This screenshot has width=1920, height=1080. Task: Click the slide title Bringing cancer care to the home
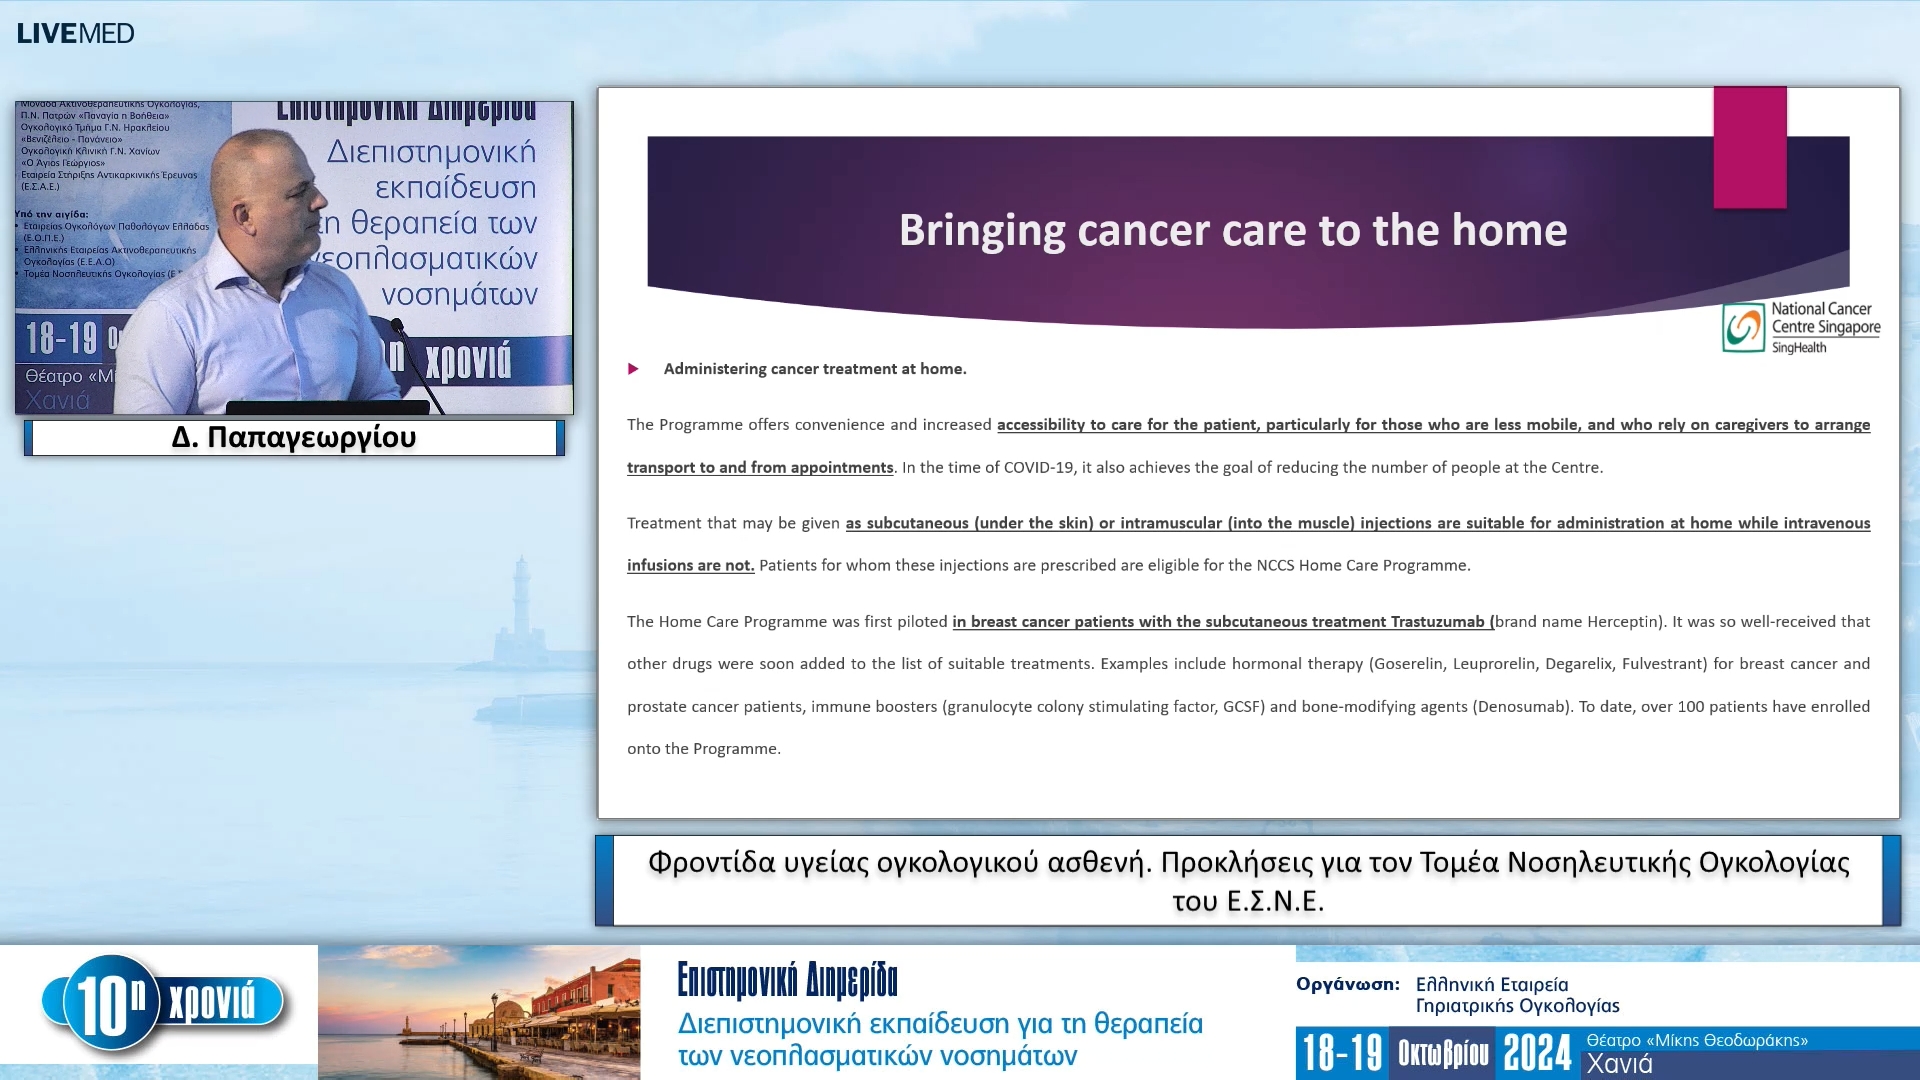click(1232, 230)
